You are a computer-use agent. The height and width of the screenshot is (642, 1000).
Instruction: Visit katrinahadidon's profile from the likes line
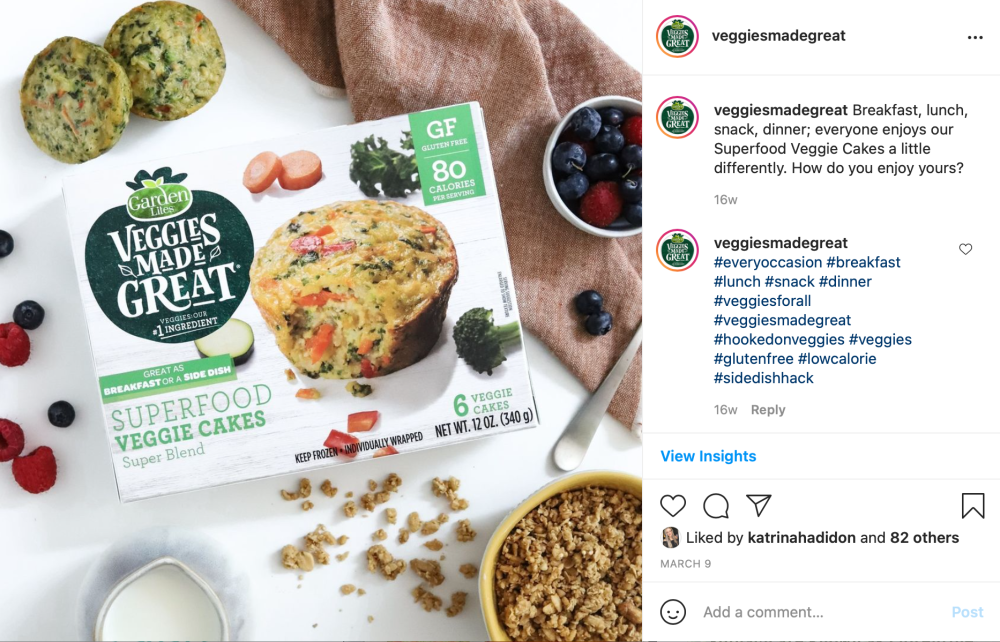click(x=801, y=537)
